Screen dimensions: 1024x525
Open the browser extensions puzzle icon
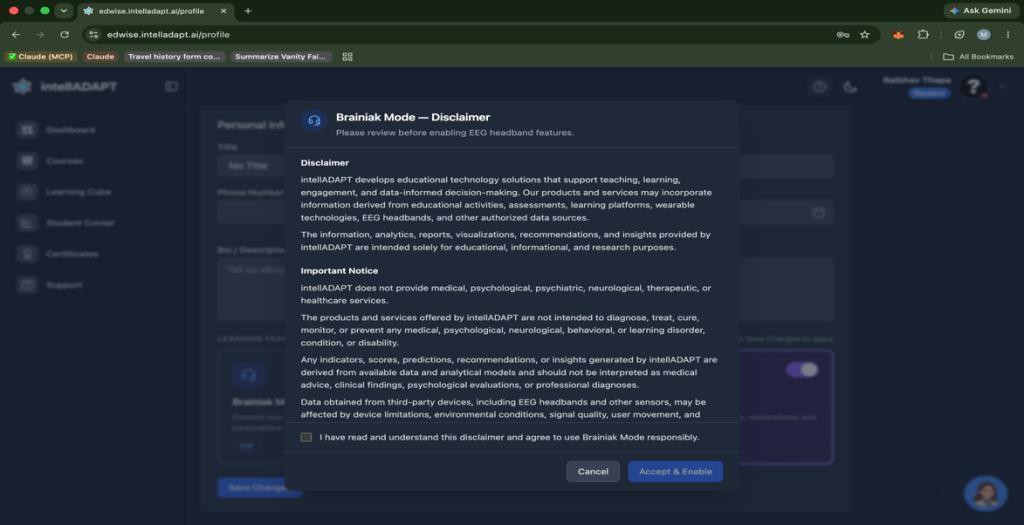[923, 35]
